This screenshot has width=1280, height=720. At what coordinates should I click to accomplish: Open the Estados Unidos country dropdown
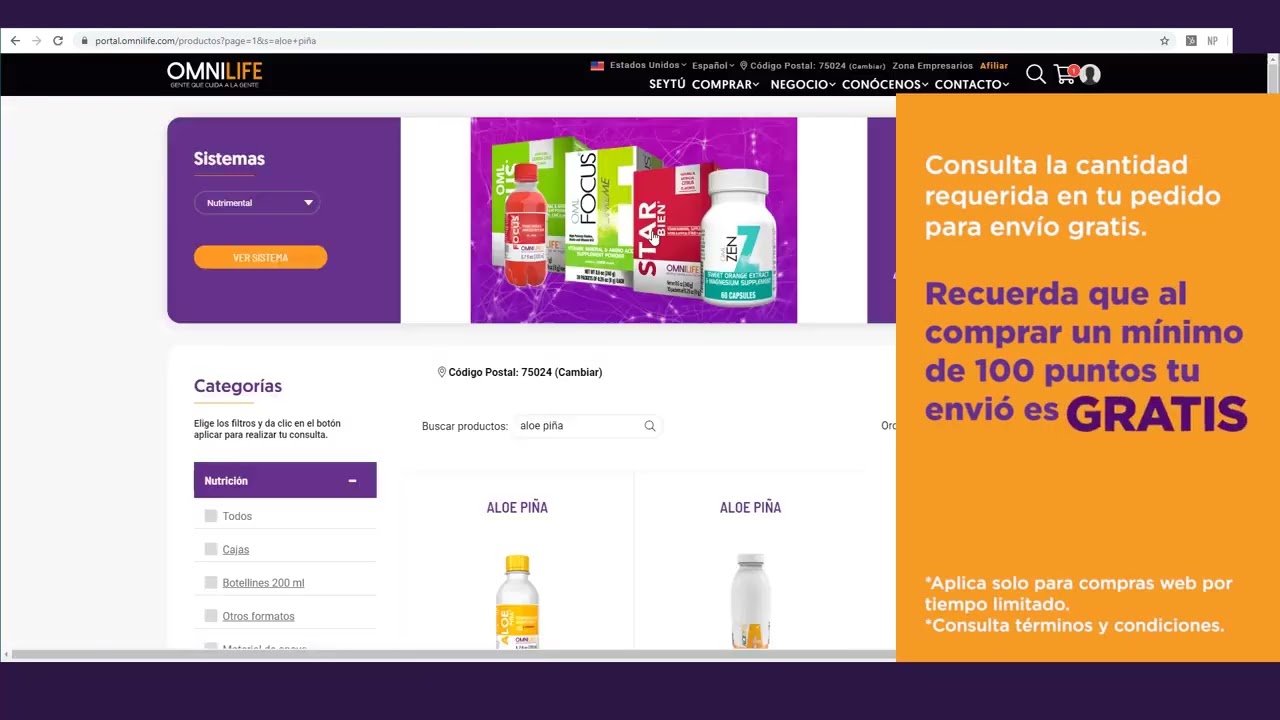[x=648, y=66]
